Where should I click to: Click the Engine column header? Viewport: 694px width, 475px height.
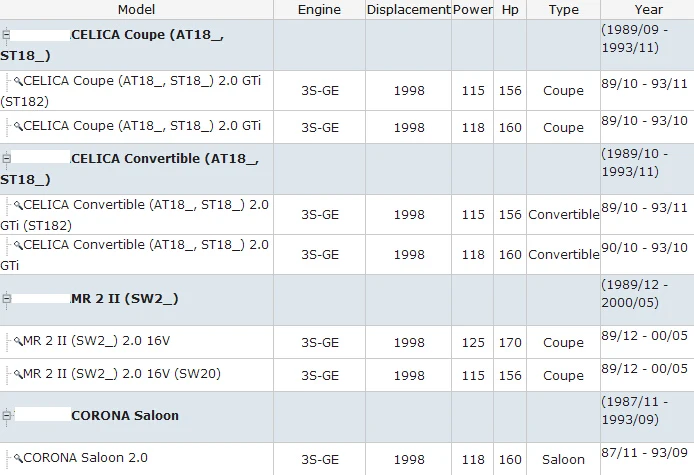[x=319, y=9]
